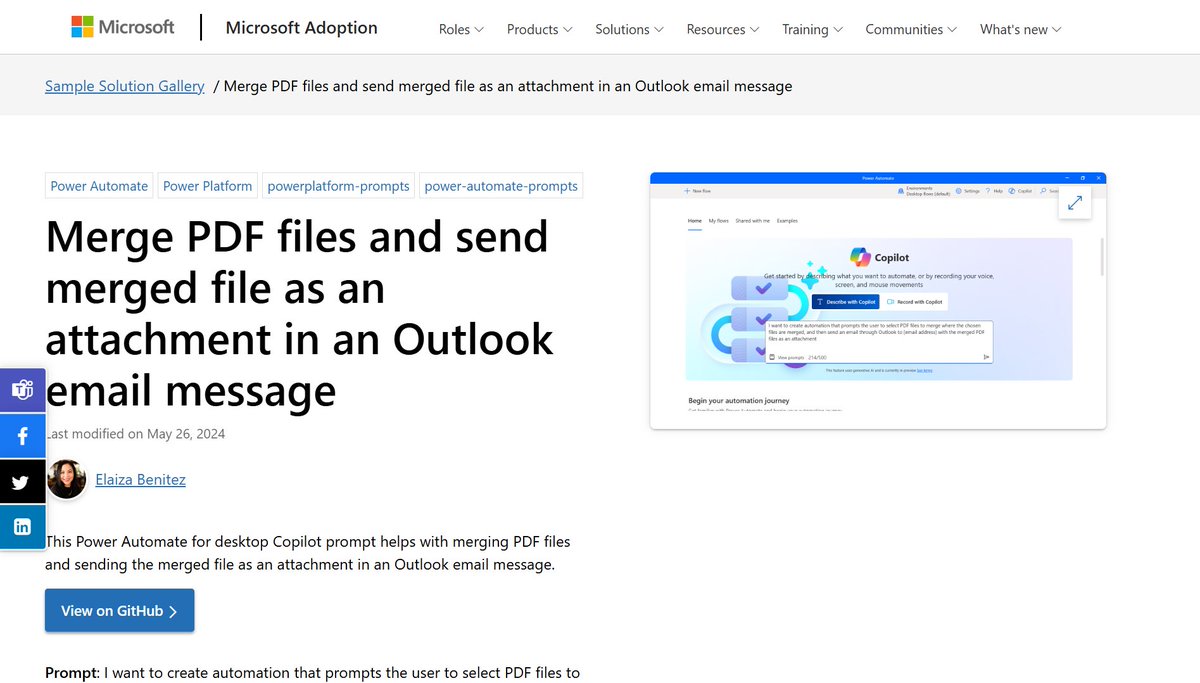Screen dimensions: 1200x683
Task: Expand the Roles menu
Action: [x=461, y=29]
